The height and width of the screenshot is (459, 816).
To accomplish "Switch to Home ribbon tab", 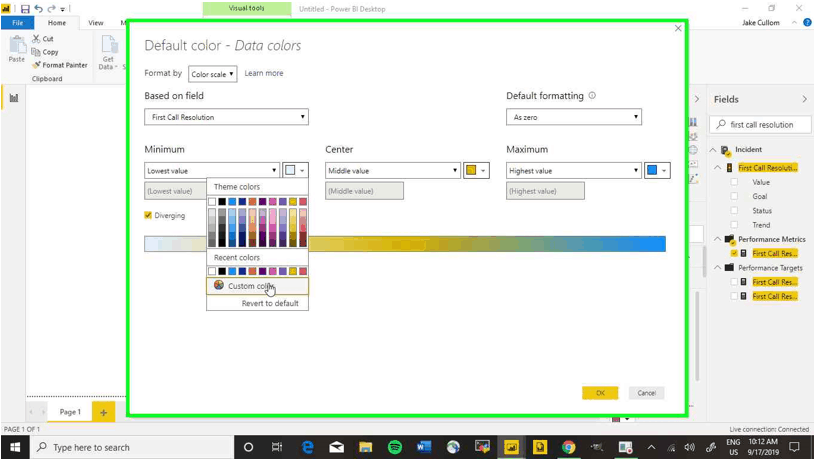I will 57,23.
